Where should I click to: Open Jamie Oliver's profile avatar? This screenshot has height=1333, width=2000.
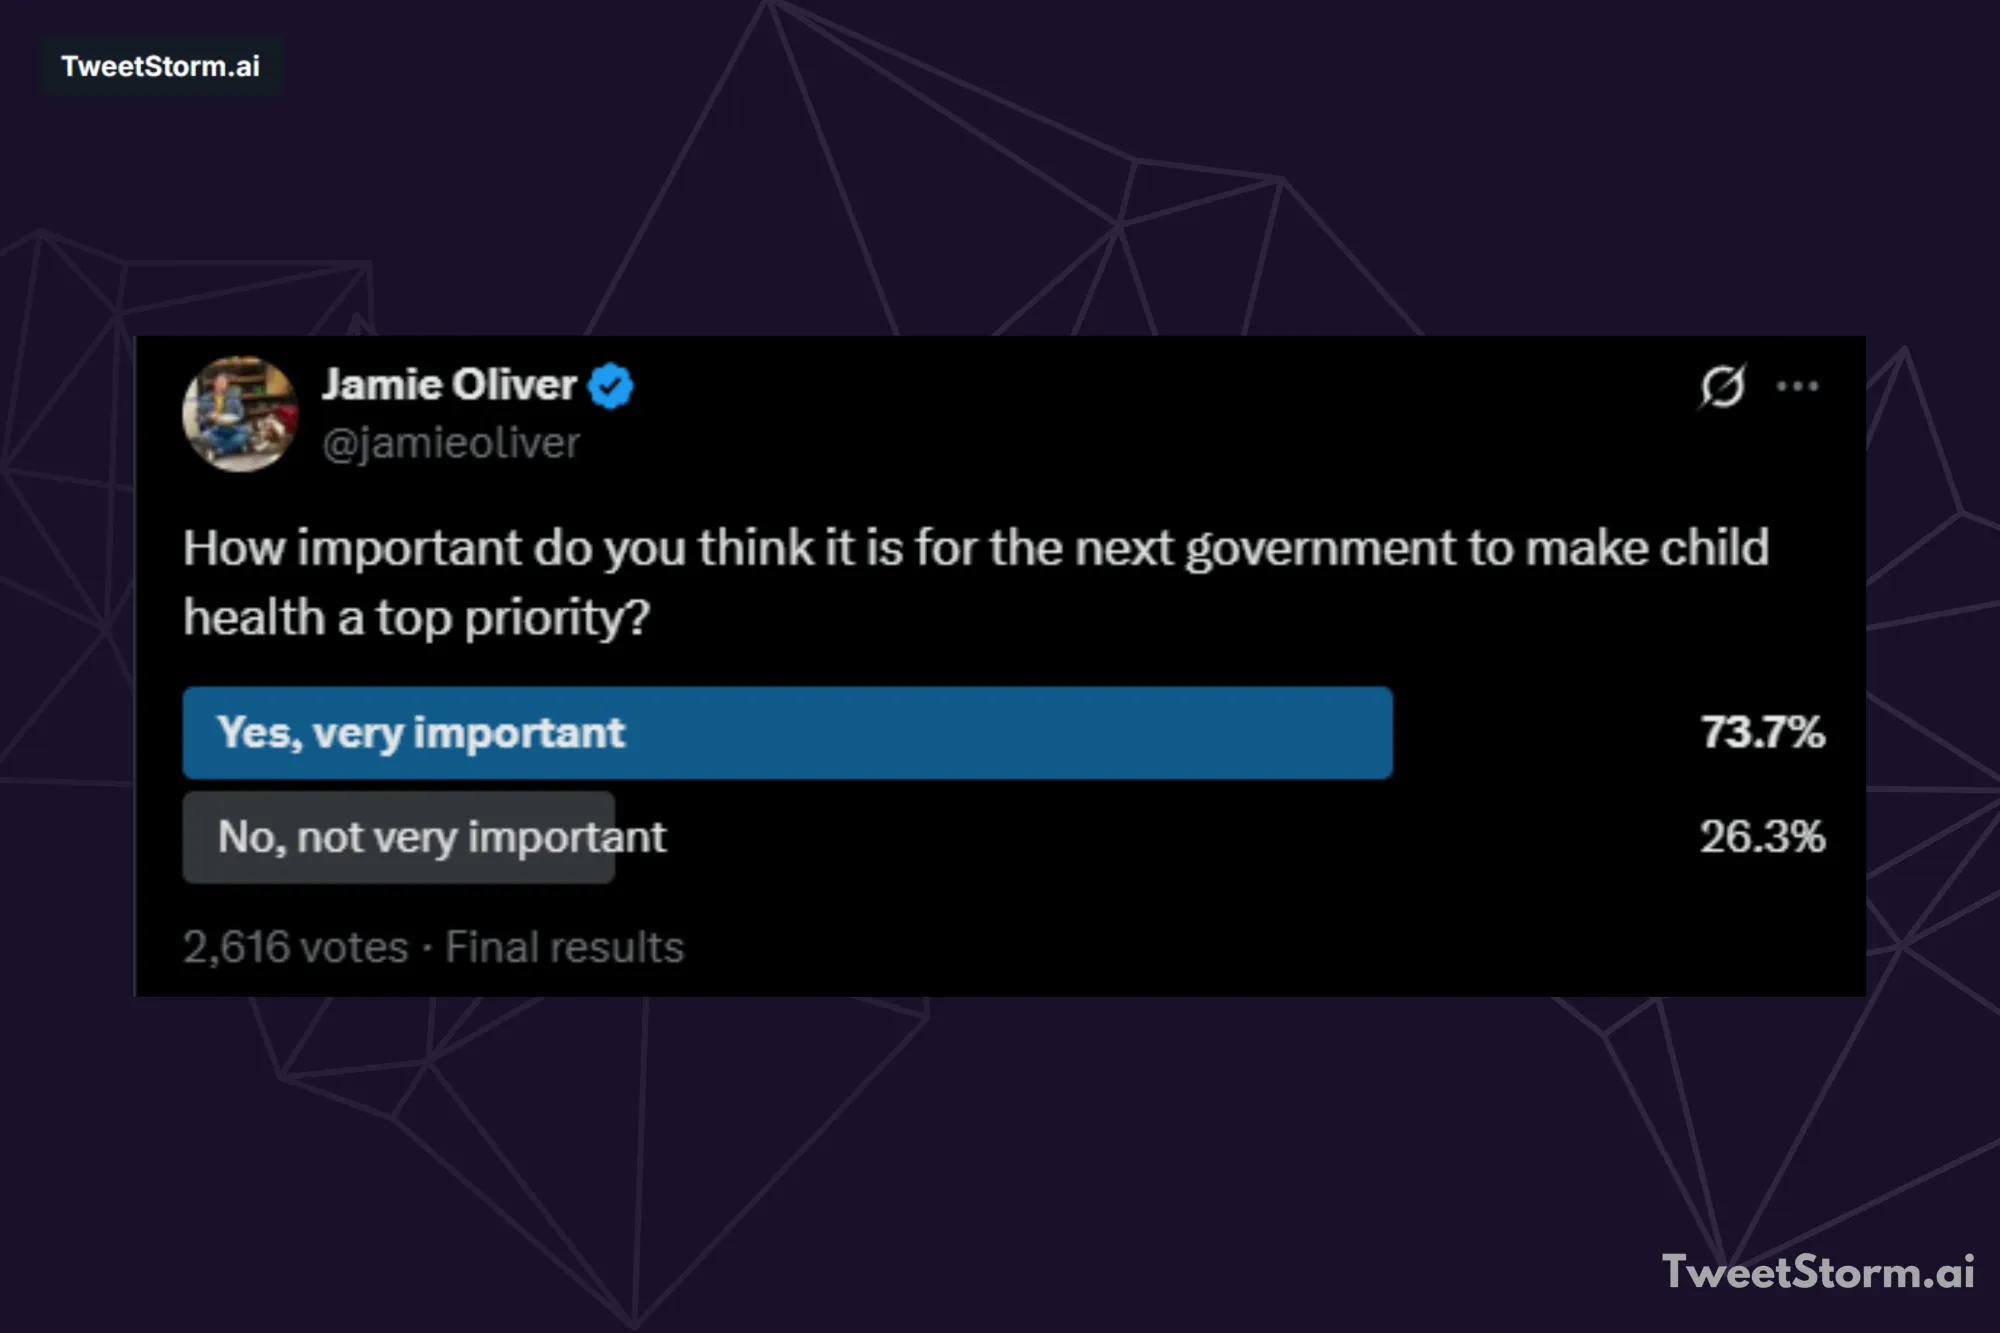(x=240, y=414)
